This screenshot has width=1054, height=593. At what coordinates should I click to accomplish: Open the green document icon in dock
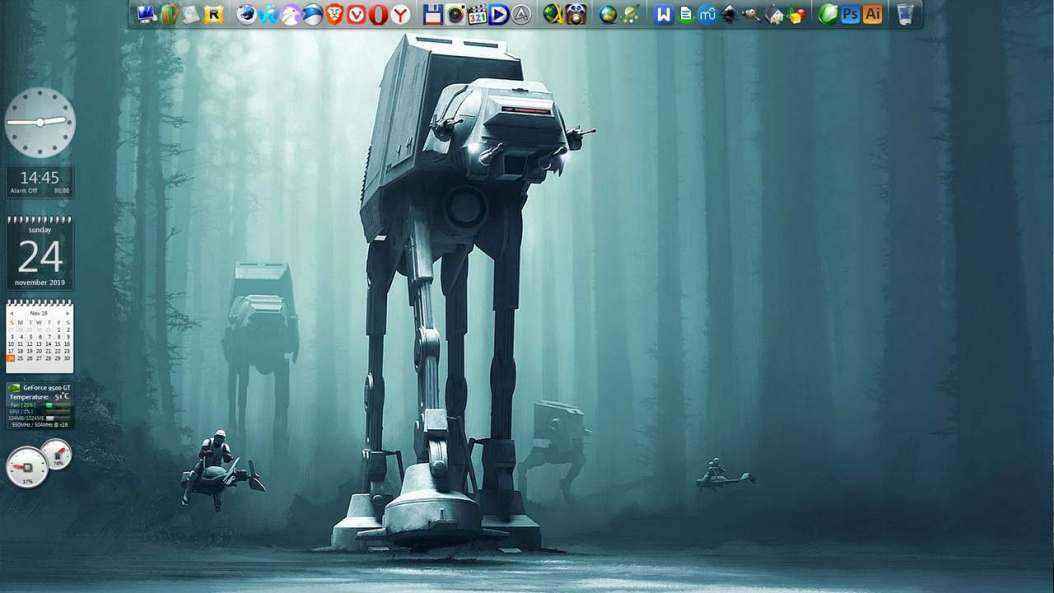[x=686, y=14]
